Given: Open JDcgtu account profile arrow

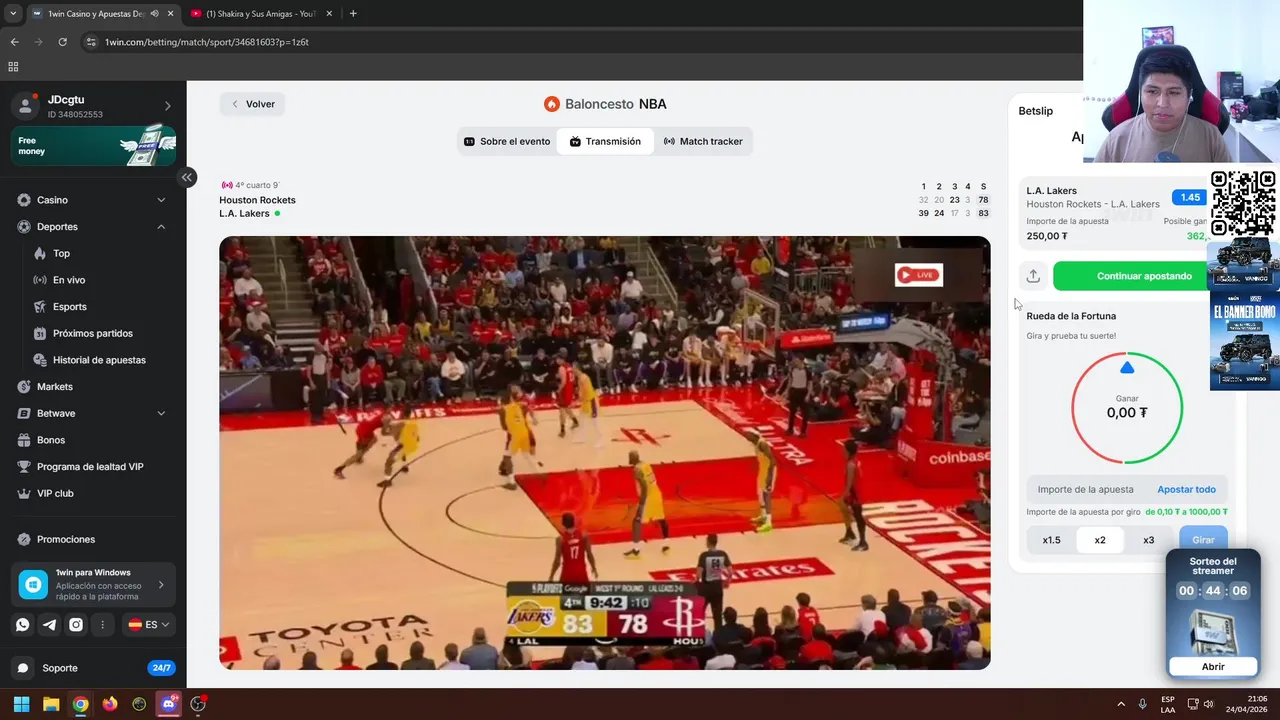Looking at the screenshot, I should pos(167,106).
